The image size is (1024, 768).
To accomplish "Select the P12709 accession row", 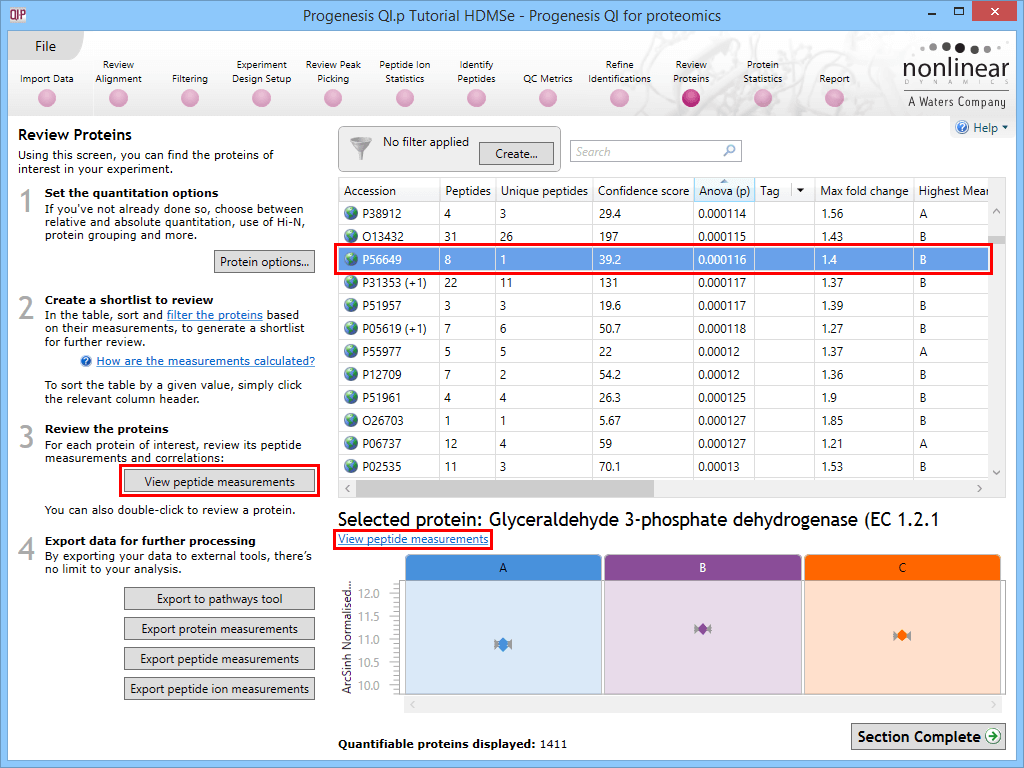I will click(663, 374).
